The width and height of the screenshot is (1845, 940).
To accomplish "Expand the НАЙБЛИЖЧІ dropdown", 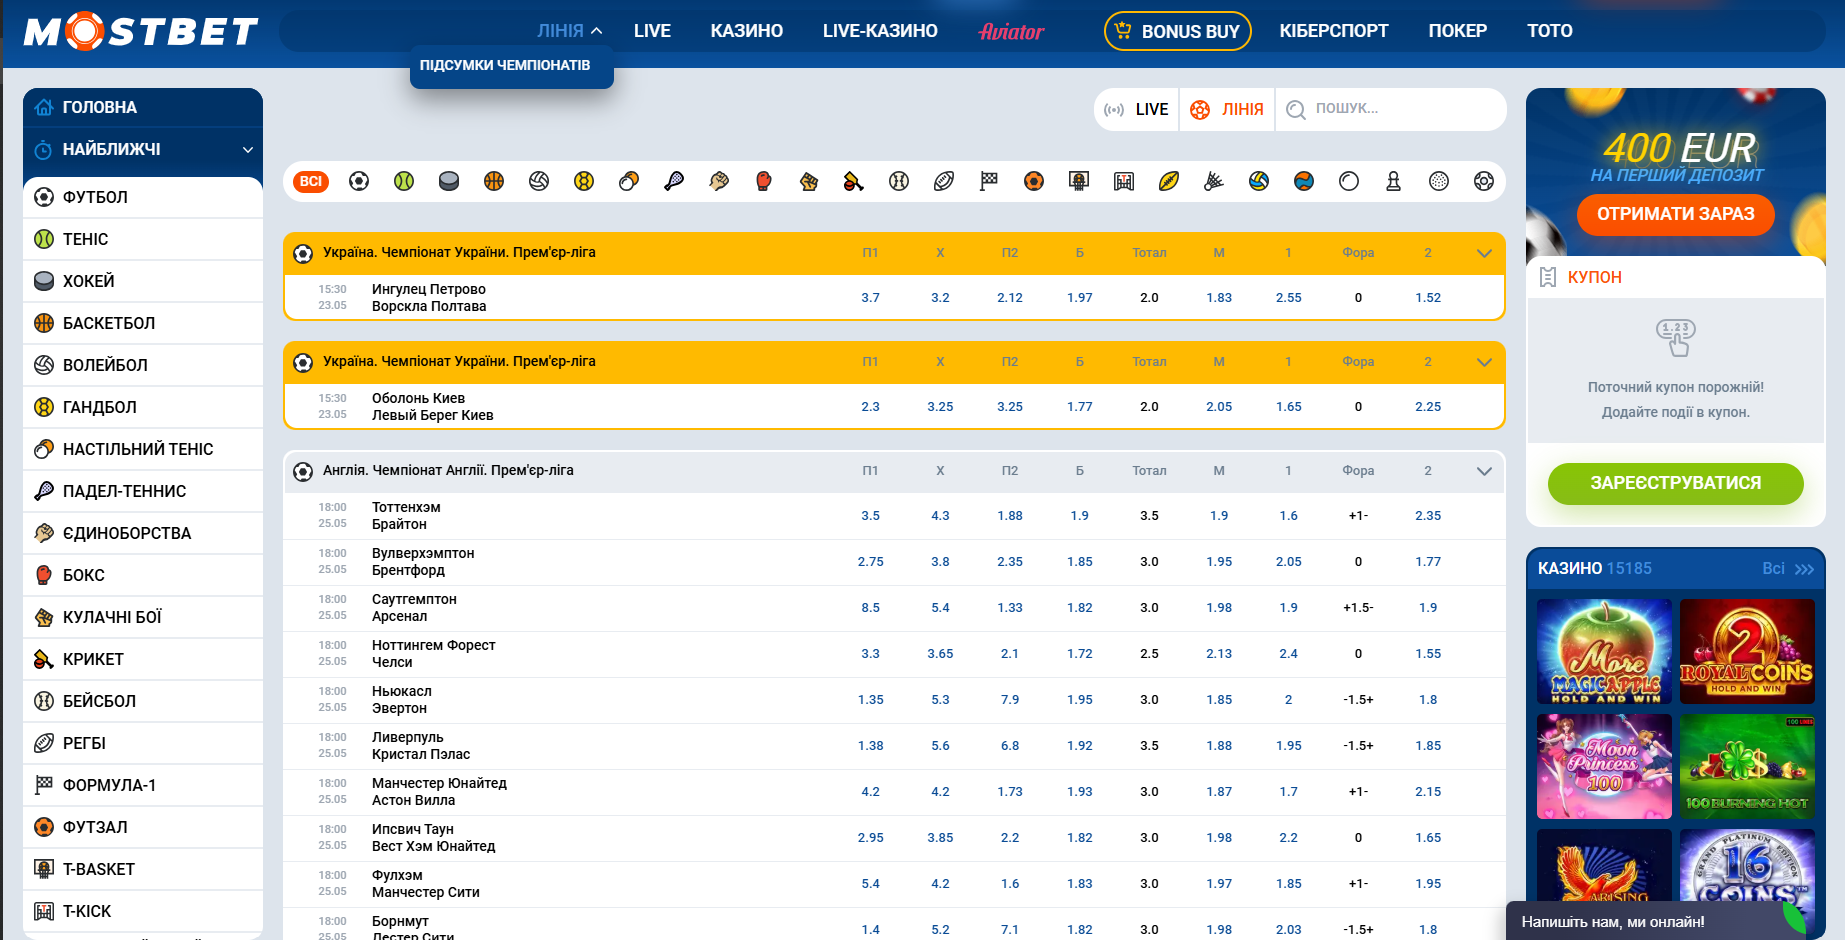I will click(x=143, y=149).
